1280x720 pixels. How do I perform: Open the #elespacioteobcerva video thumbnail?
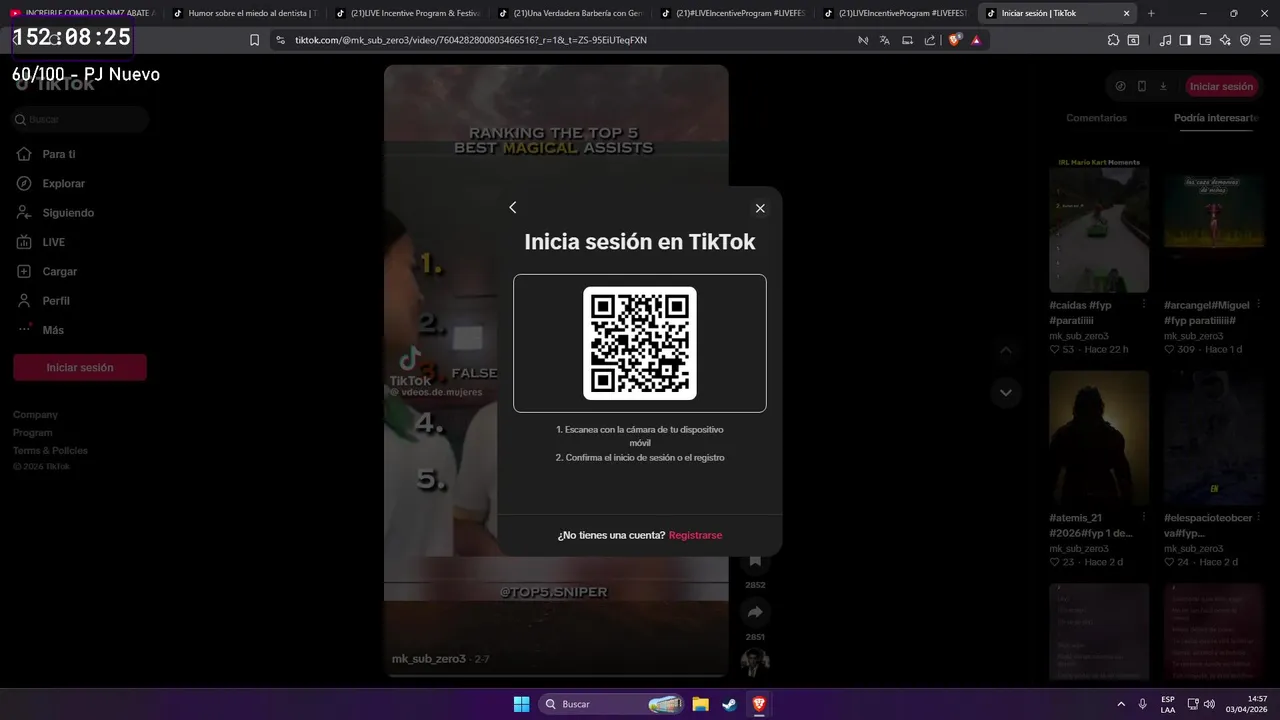[x=1213, y=438]
